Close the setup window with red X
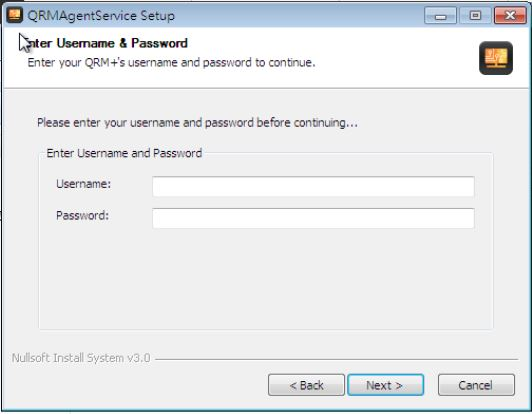The width and height of the screenshot is (532, 414). tap(510, 16)
